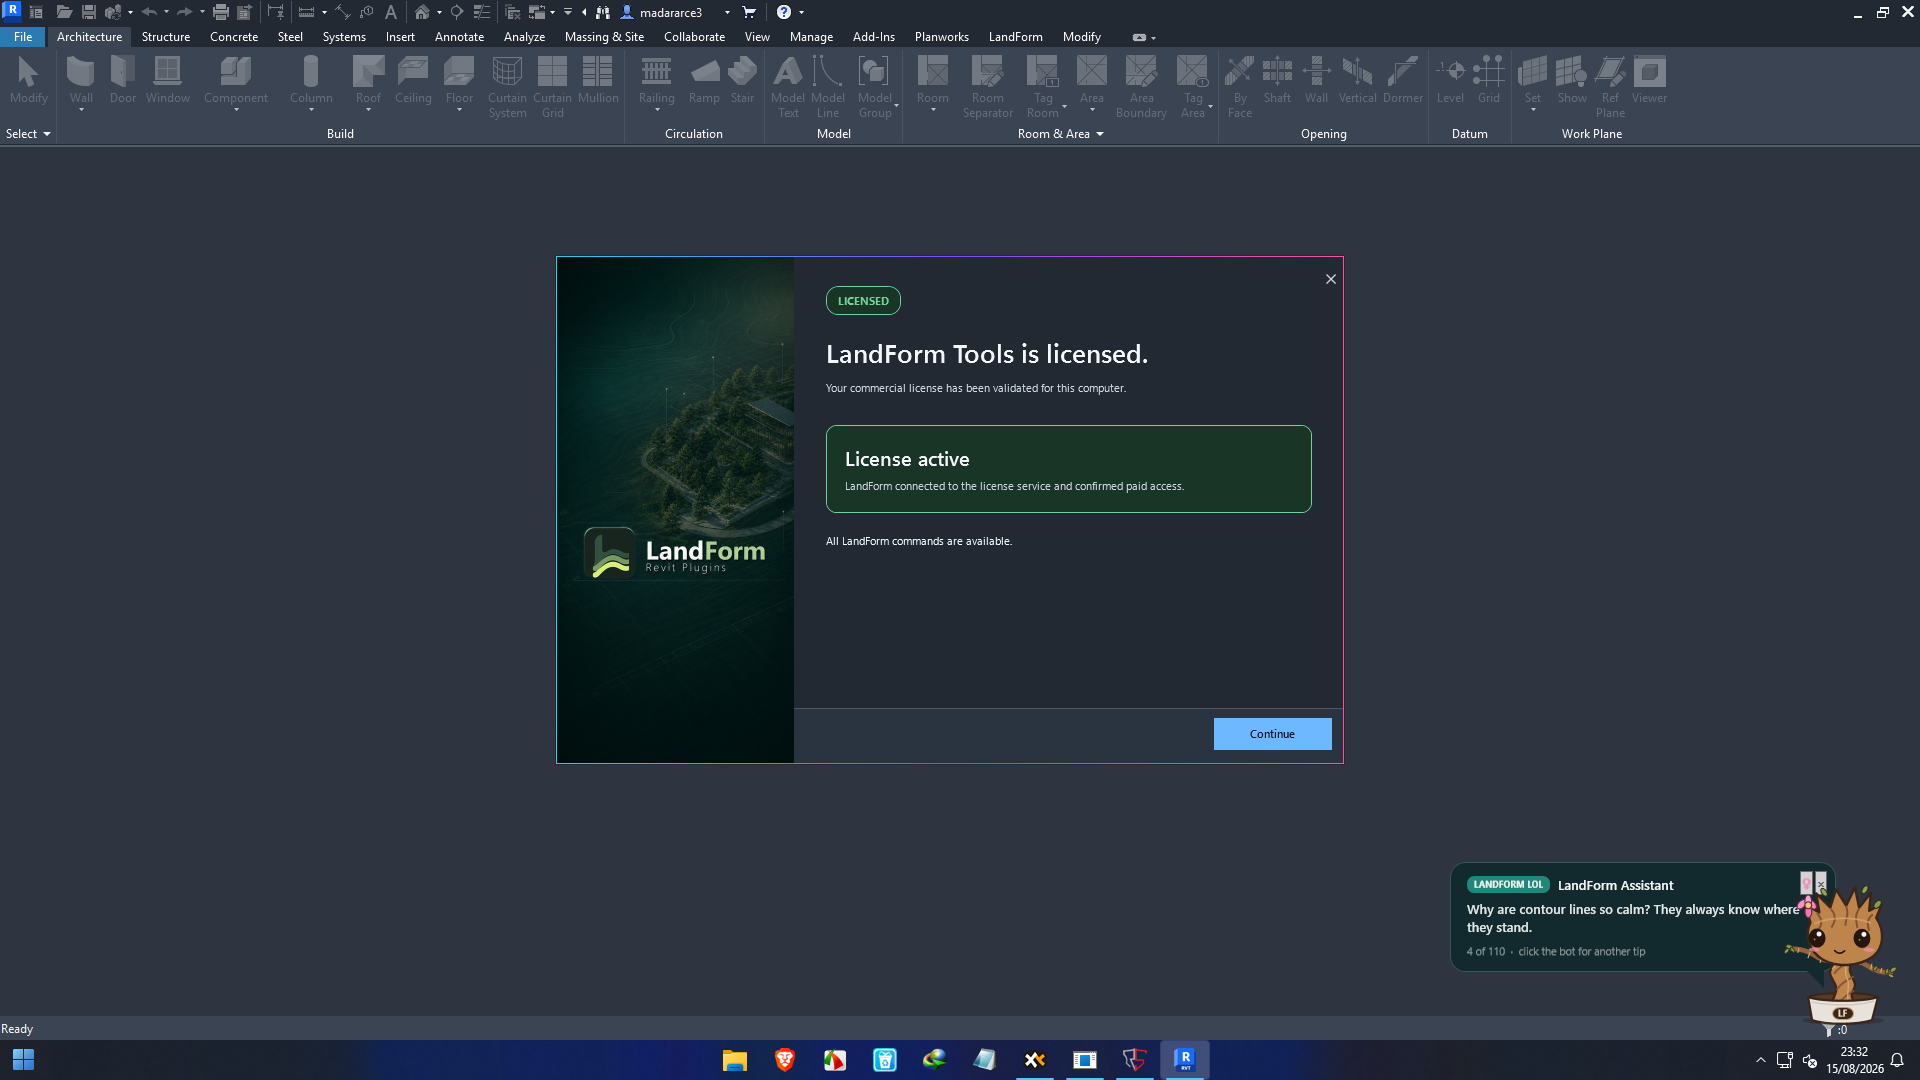Click the Vertical opening tool
Screen dimensions: 1920x1080
tap(1357, 80)
